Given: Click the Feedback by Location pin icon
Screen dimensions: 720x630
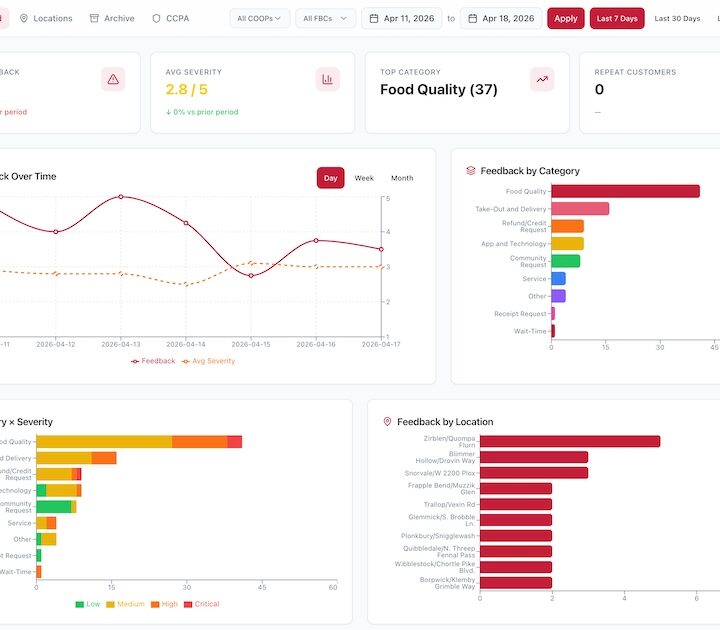Looking at the screenshot, I should click(x=387, y=422).
